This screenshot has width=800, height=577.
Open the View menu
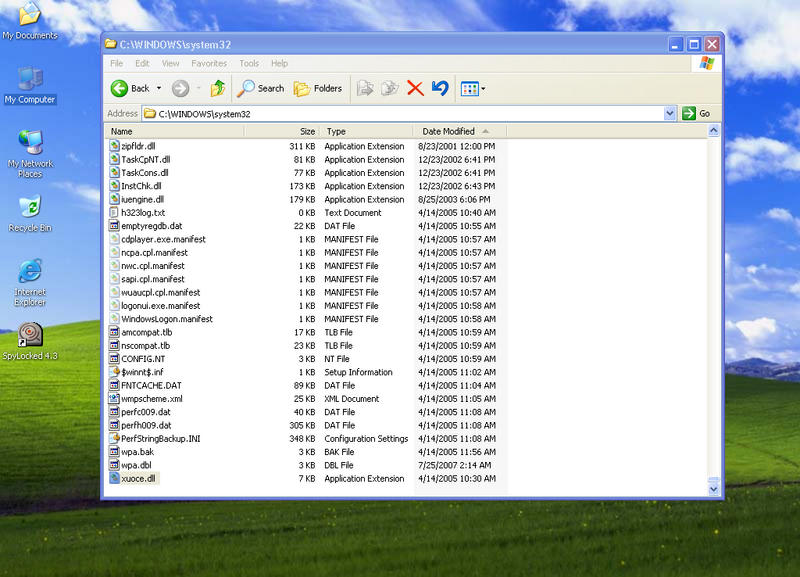coord(170,63)
